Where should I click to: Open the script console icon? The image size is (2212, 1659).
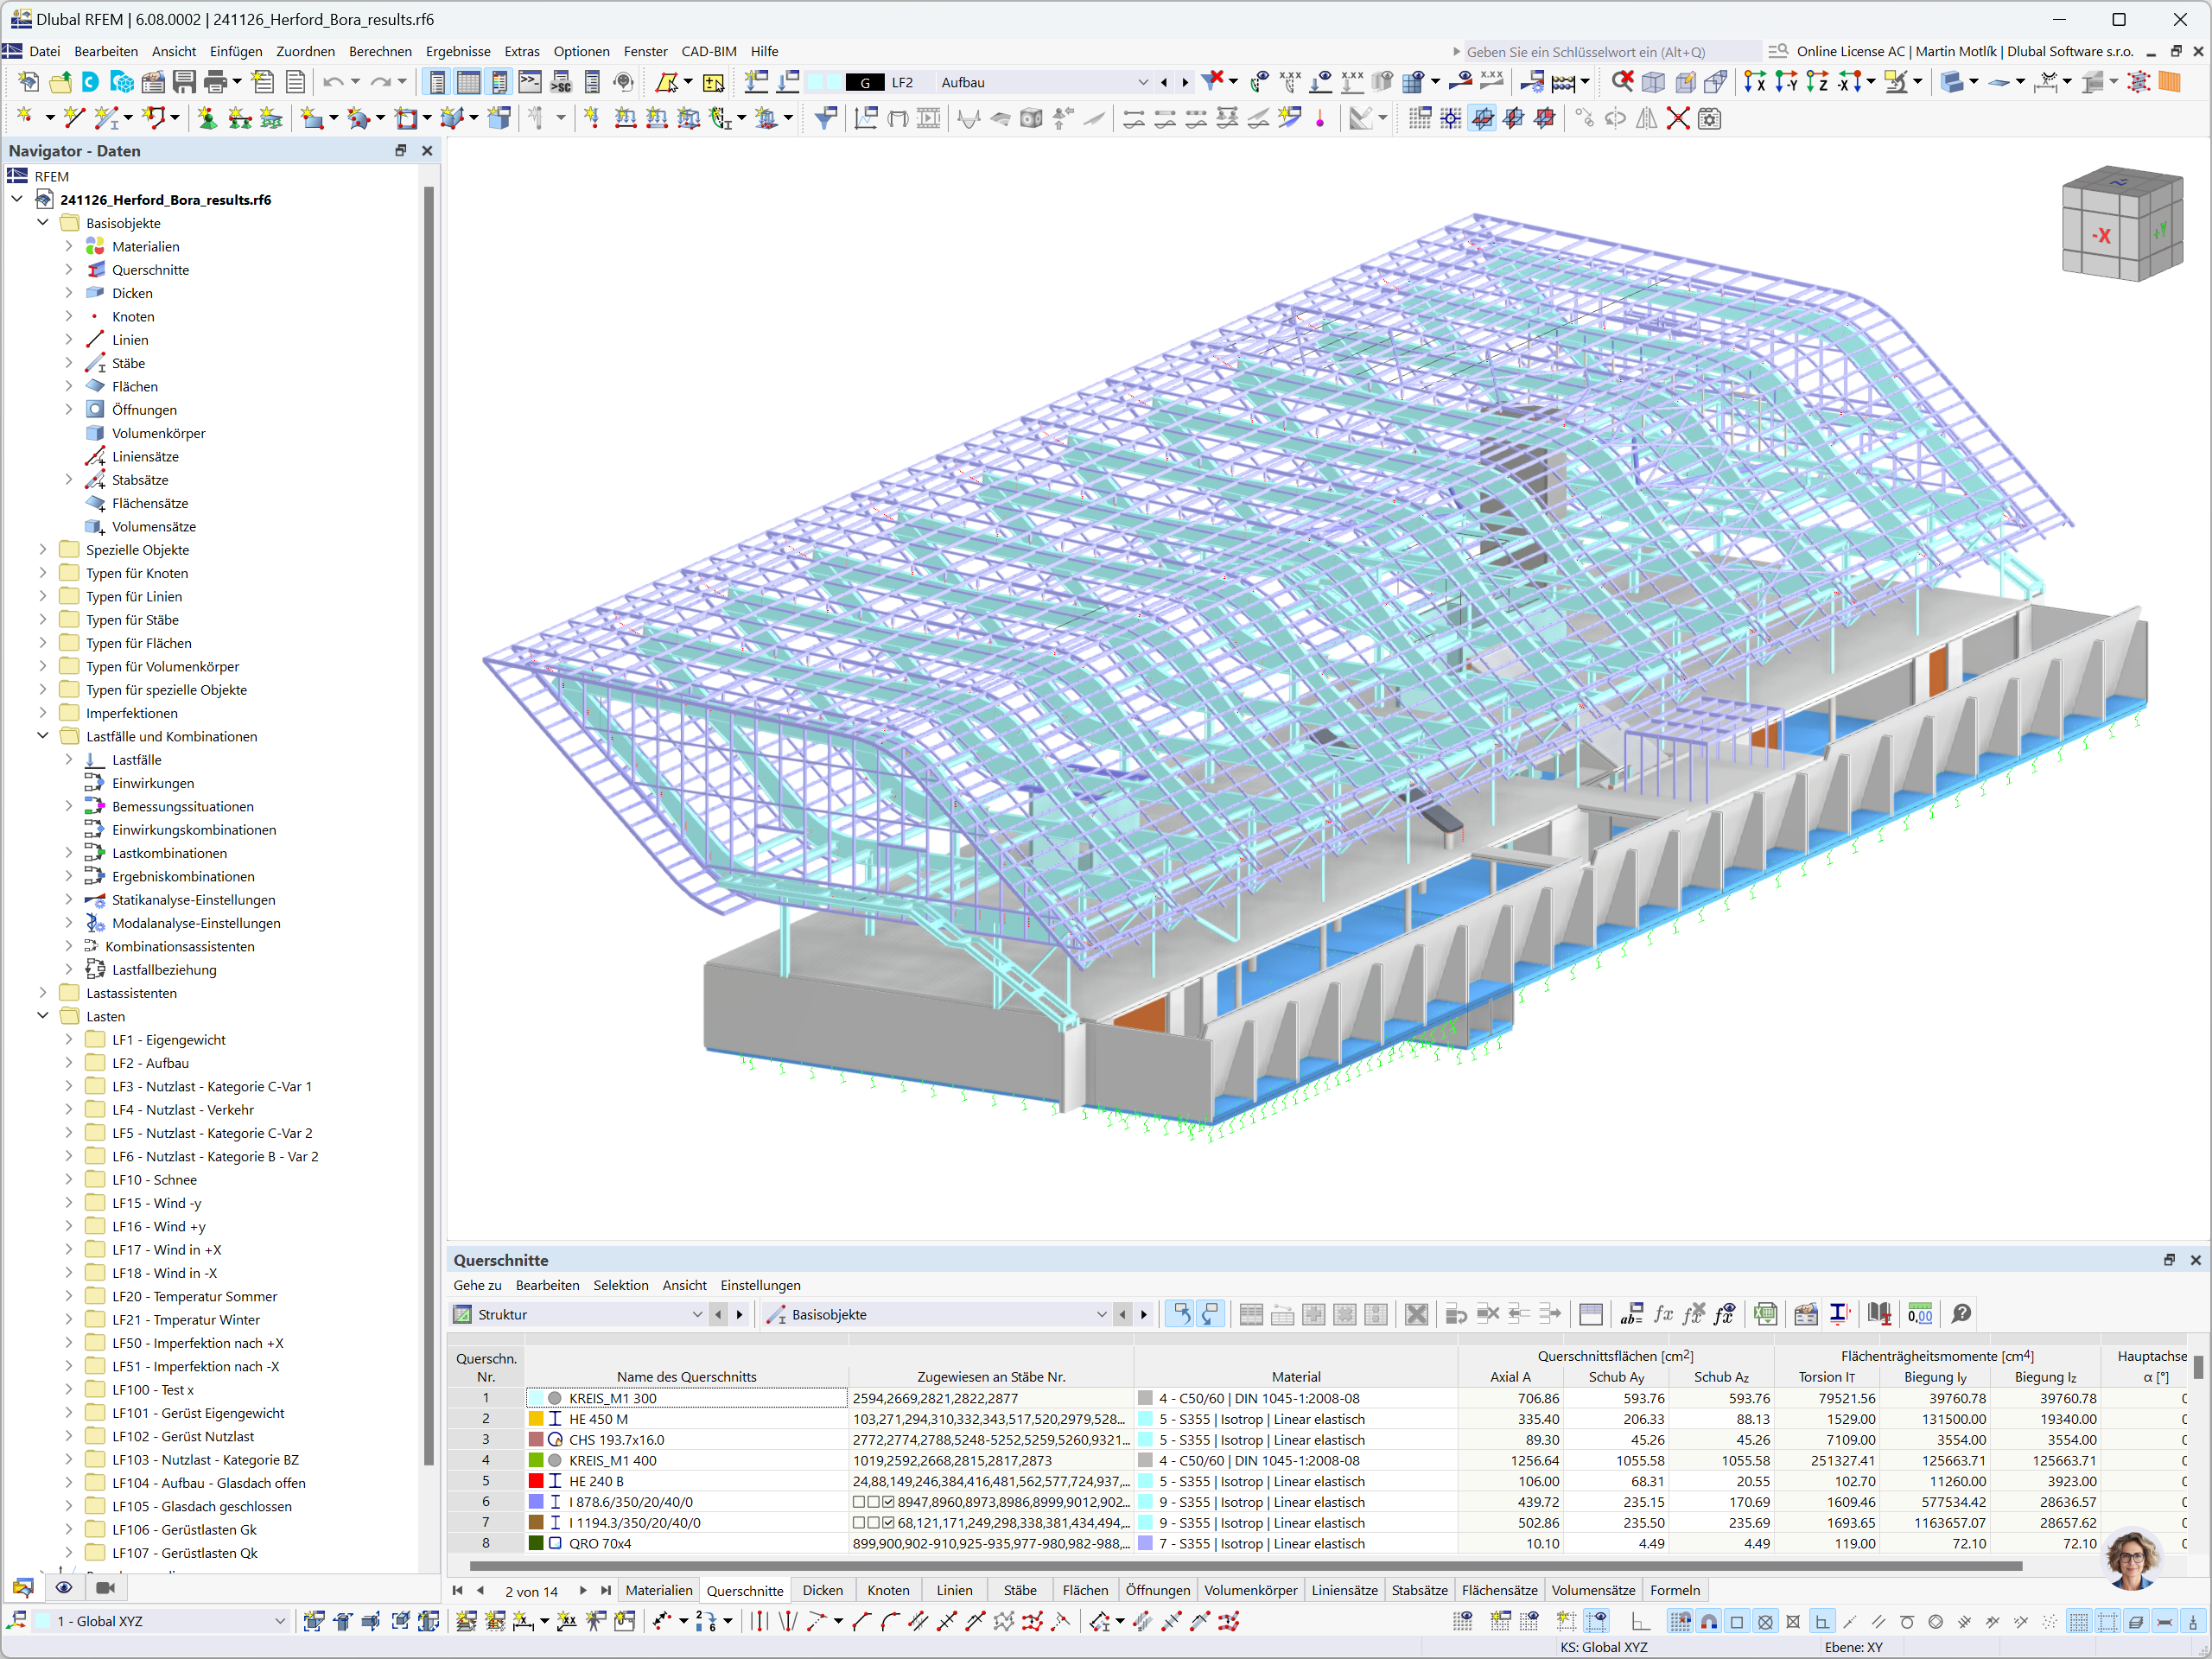click(x=530, y=82)
